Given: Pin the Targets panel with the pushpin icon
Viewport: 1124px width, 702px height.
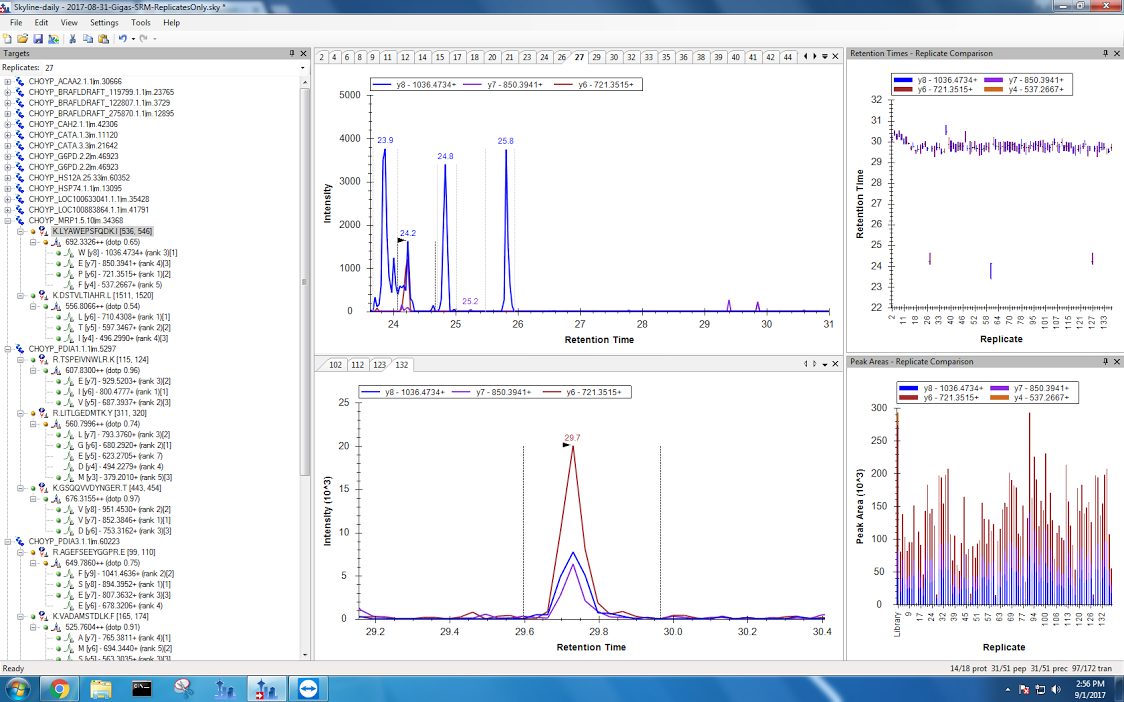Looking at the screenshot, I should 292,53.
